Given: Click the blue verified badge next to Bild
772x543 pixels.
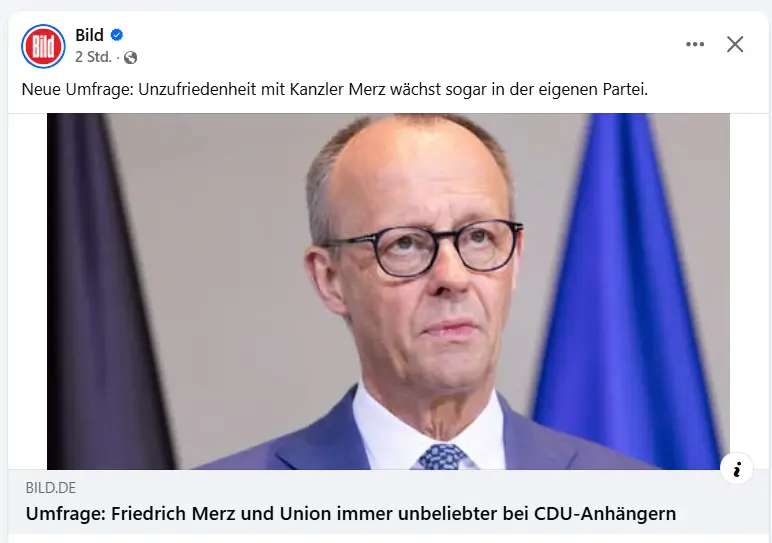Looking at the screenshot, I should click(117, 36).
